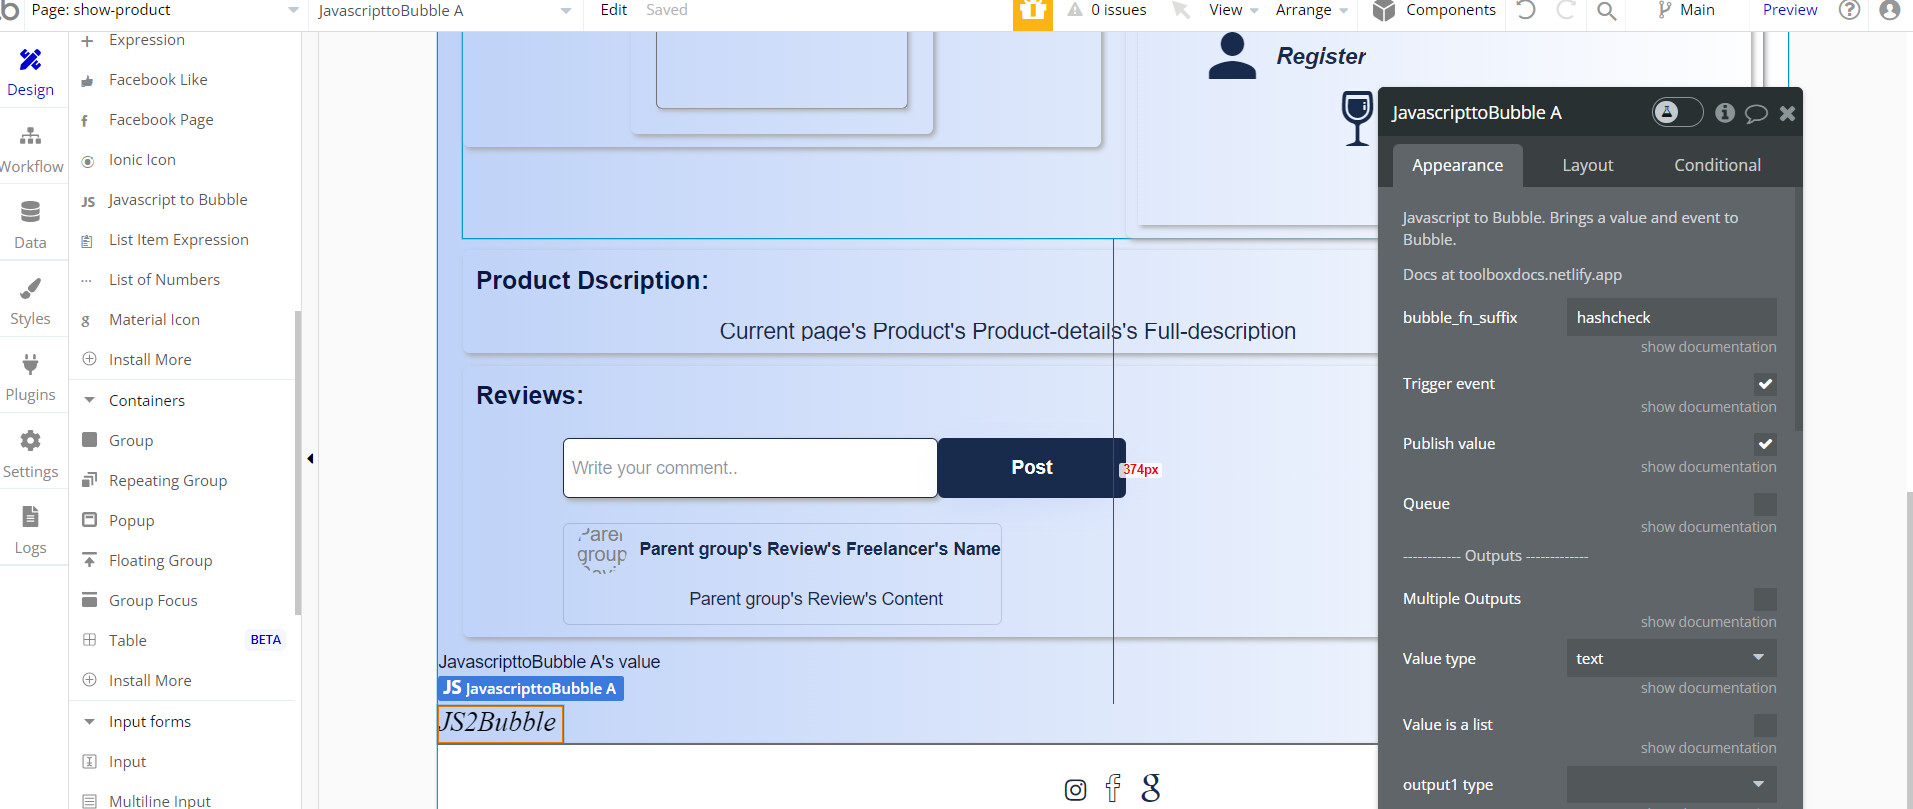The height and width of the screenshot is (809, 1913).
Task: Select the Material Icon element
Action: (x=154, y=320)
